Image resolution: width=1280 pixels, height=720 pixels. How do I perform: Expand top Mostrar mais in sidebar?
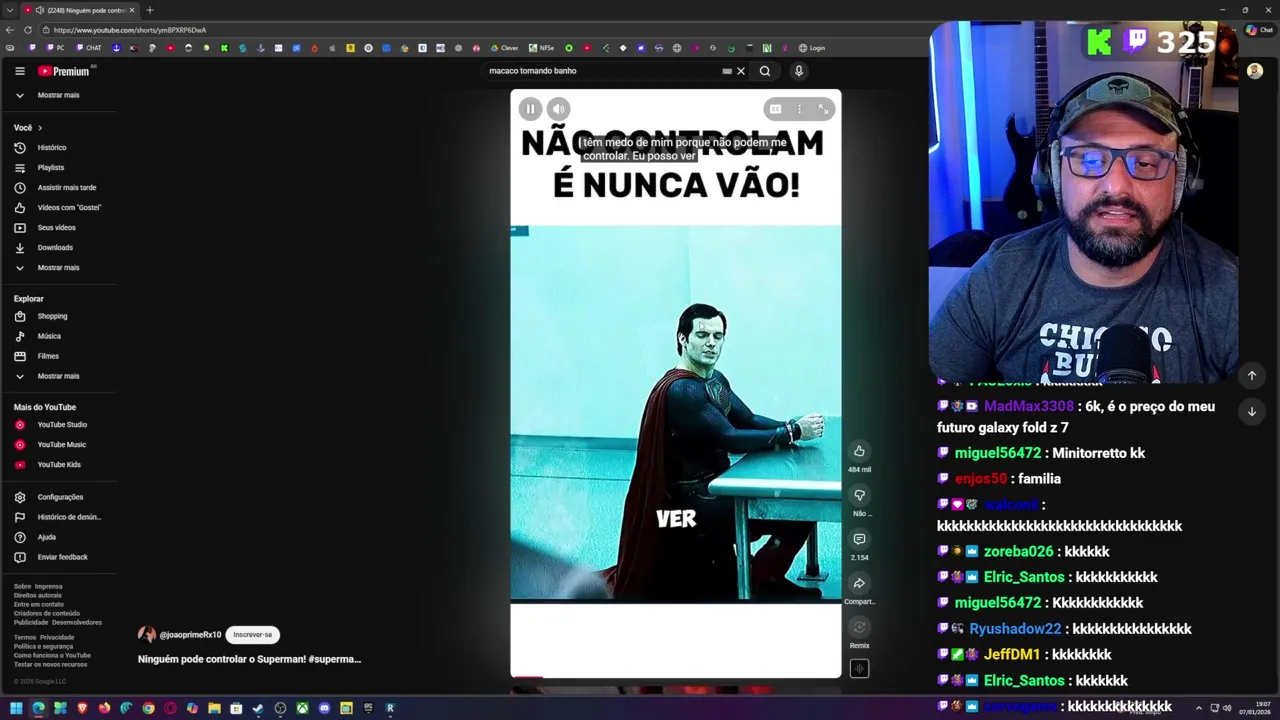click(58, 95)
